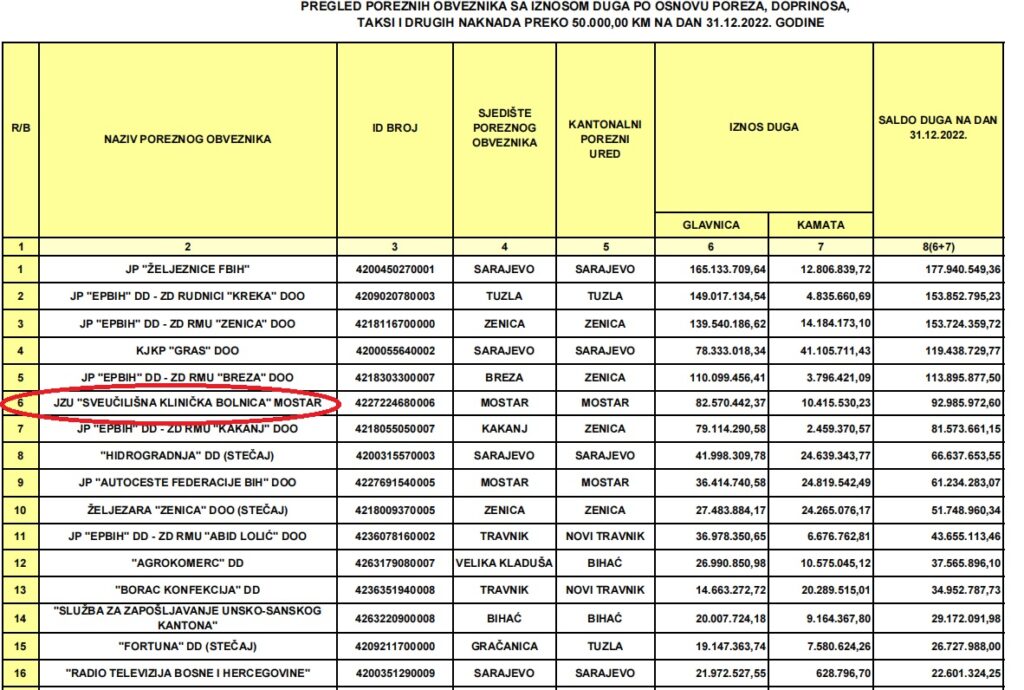The width and height of the screenshot is (1024, 690).
Task: Click the ID number 4218055050007
Action: [x=394, y=429]
